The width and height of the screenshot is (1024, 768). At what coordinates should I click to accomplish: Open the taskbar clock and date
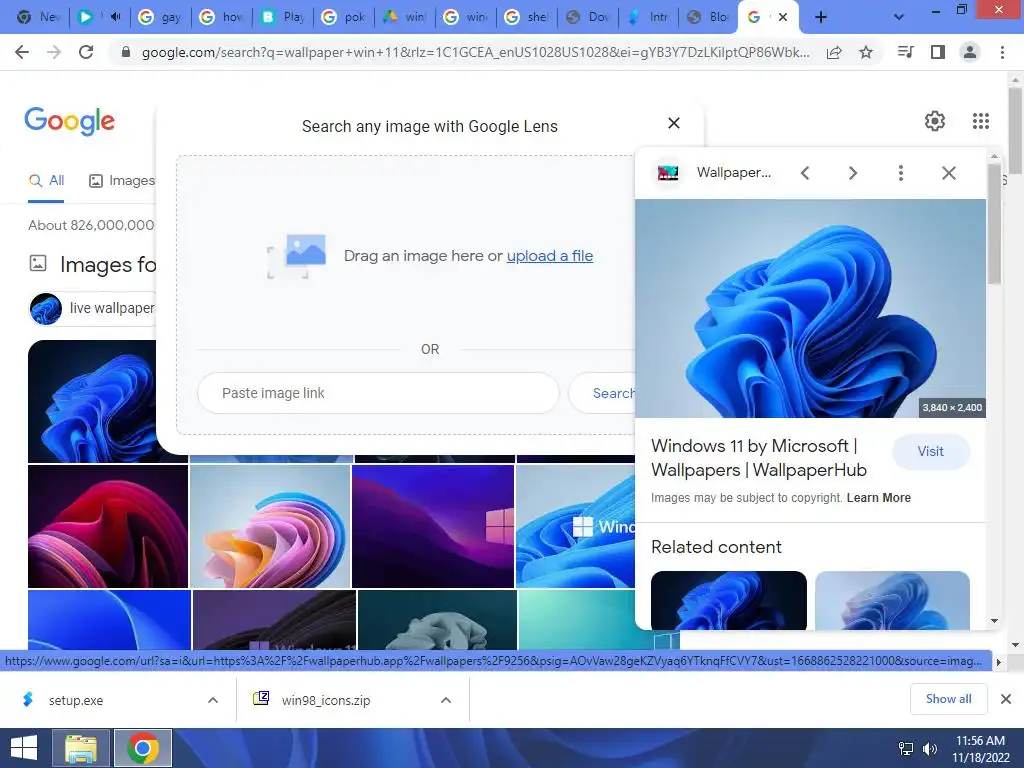981,749
